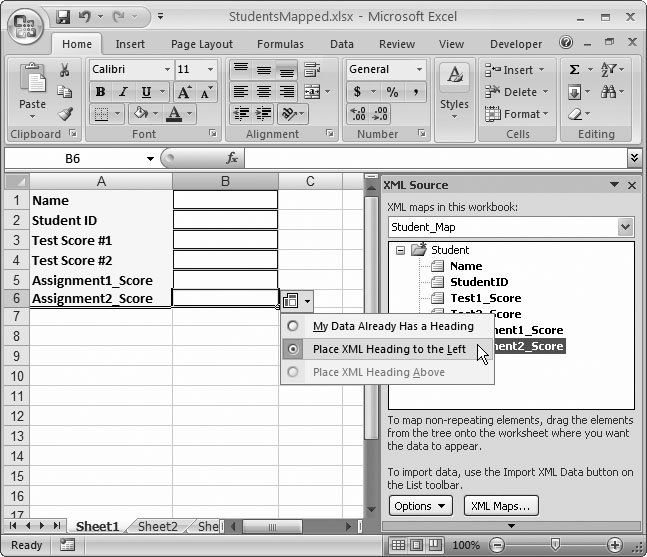The height and width of the screenshot is (557, 647).
Task: Switch to the Sheet2 worksheet tab
Action: [x=157, y=526]
